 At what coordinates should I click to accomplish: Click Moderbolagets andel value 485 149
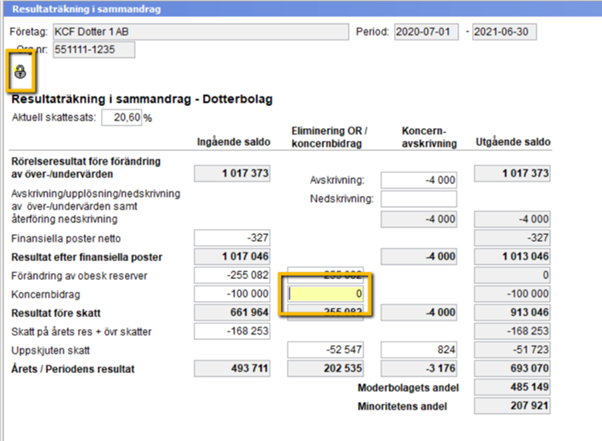512,387
